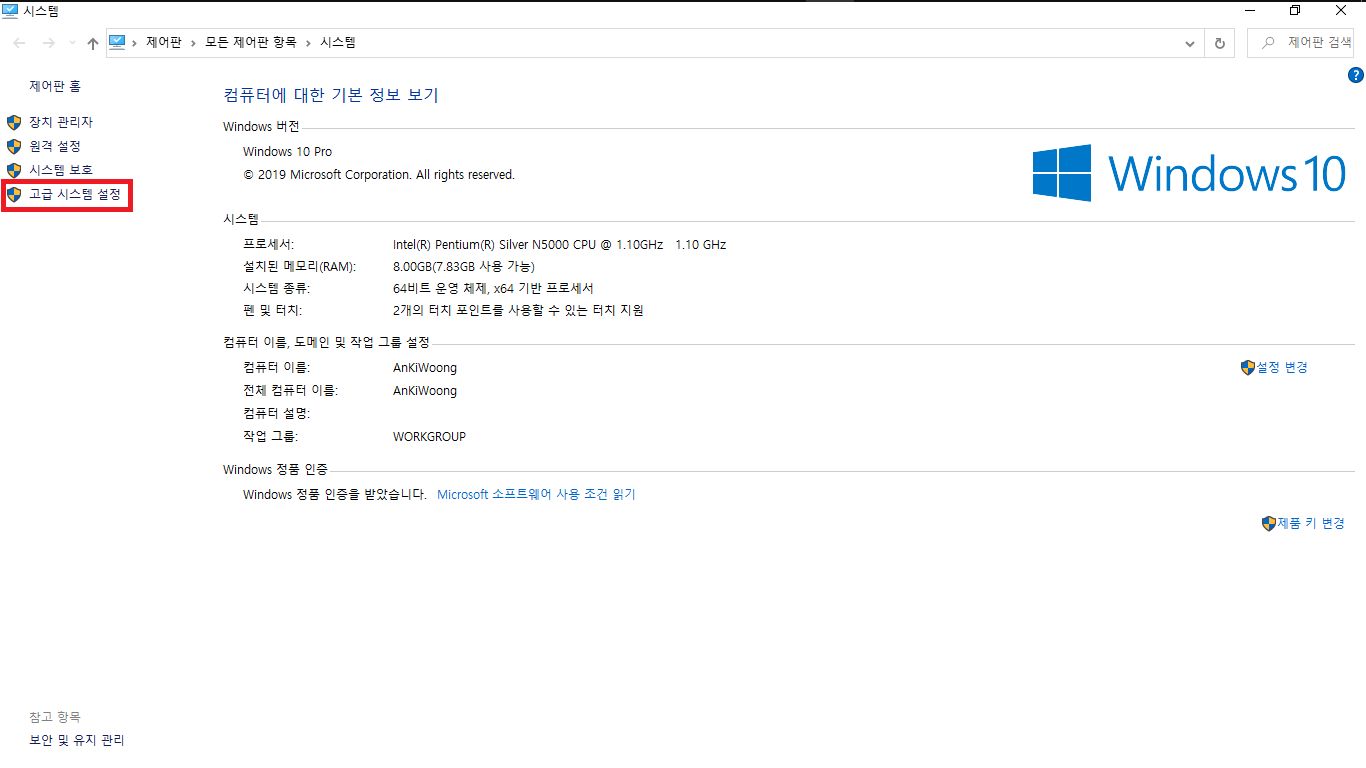Click shield icon beside 시스템 보호
Screen dimensions: 1366x768
pos(14,170)
